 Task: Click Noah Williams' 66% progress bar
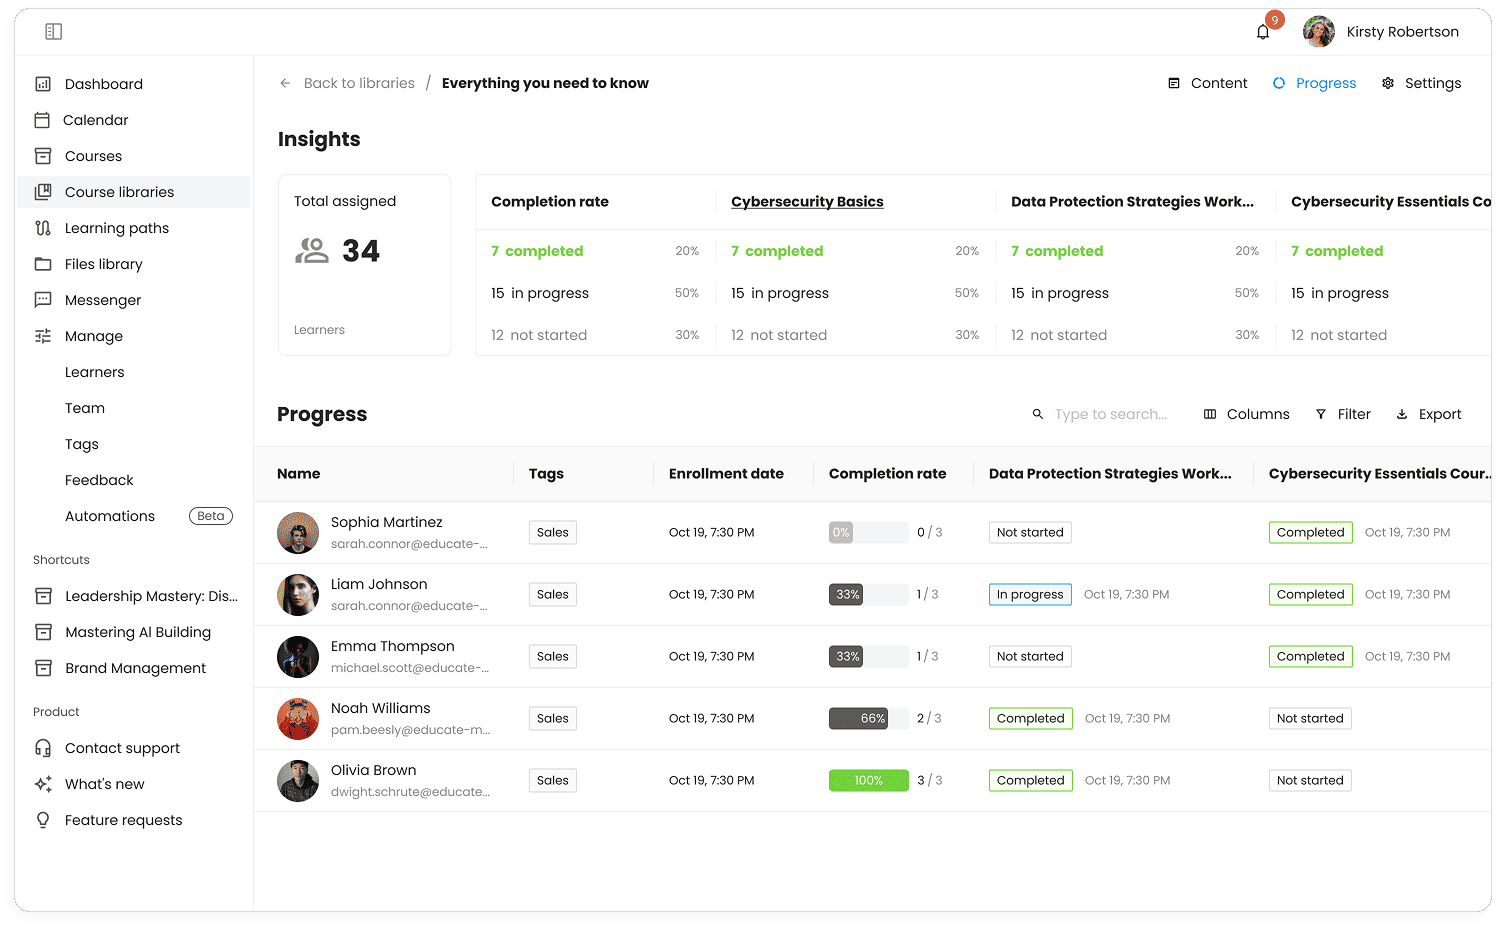coord(868,718)
